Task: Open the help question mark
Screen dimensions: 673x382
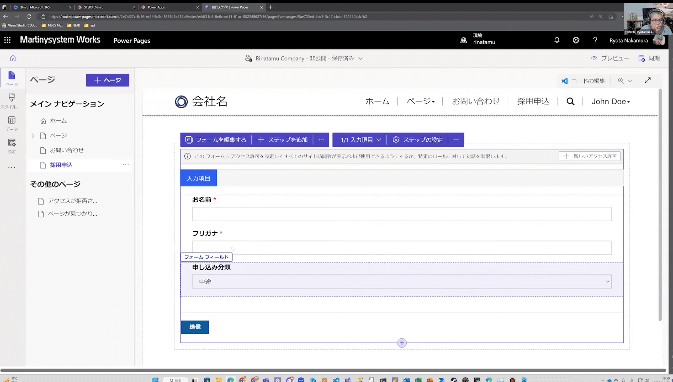Action: pos(595,40)
